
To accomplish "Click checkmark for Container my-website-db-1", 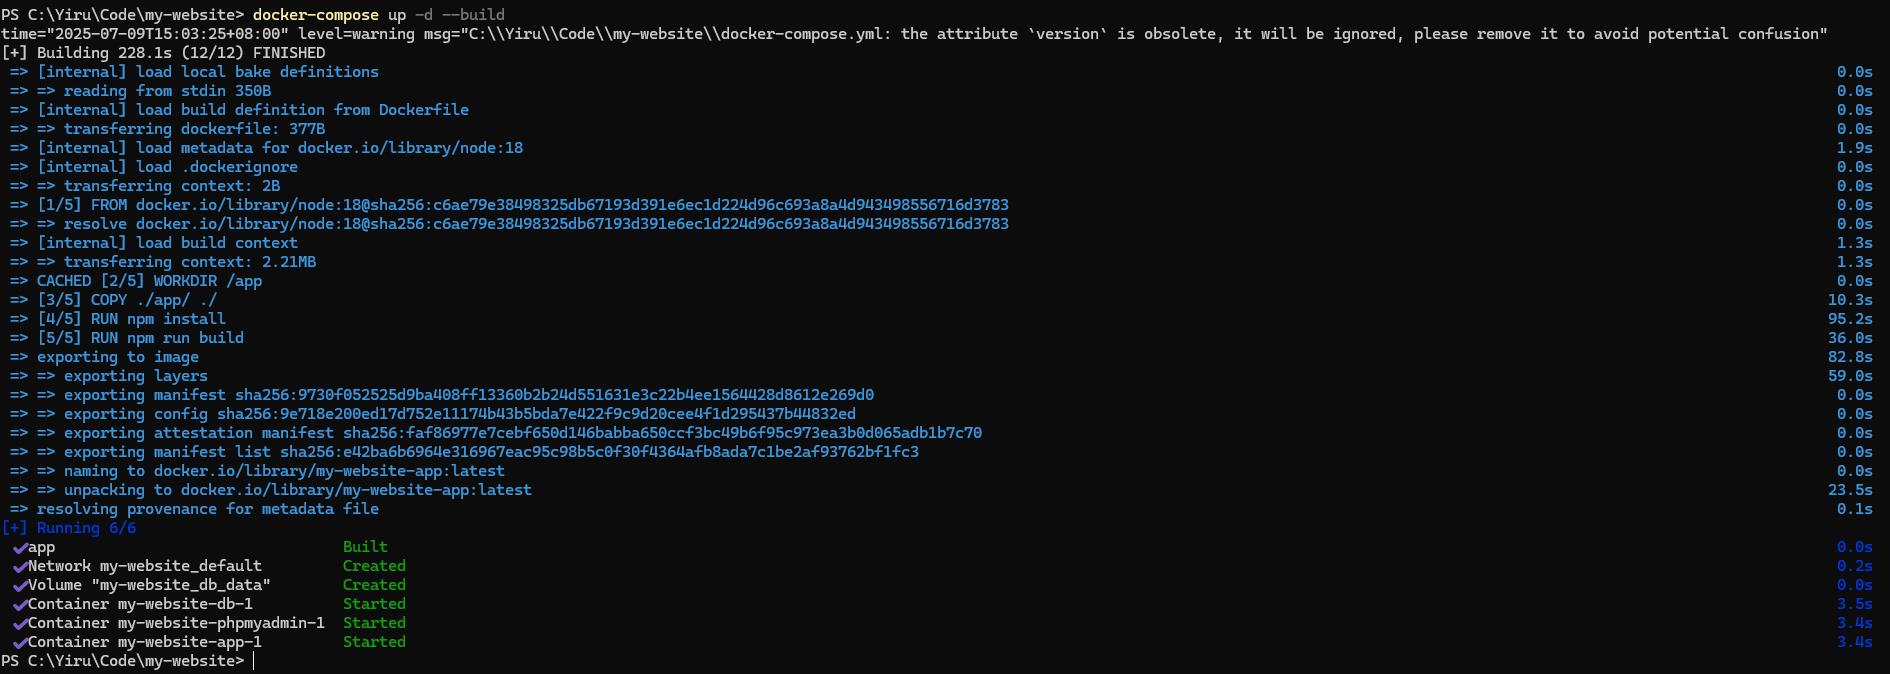I will pyautogui.click(x=19, y=605).
